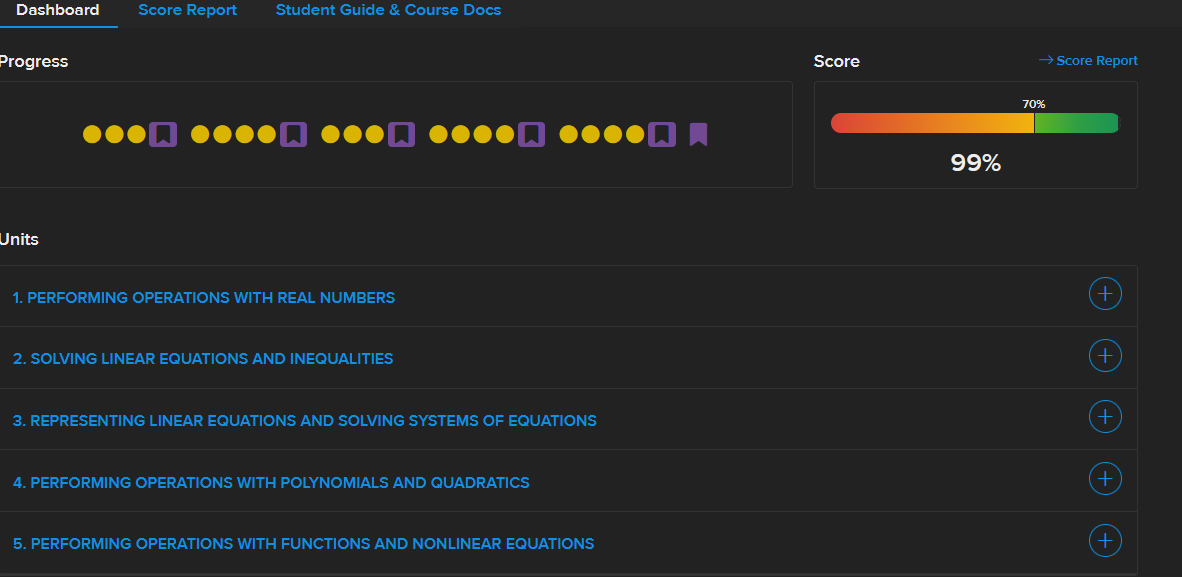Expand unit 3 Representing Linear Equations plus button
The width and height of the screenshot is (1182, 577).
coord(1105,416)
